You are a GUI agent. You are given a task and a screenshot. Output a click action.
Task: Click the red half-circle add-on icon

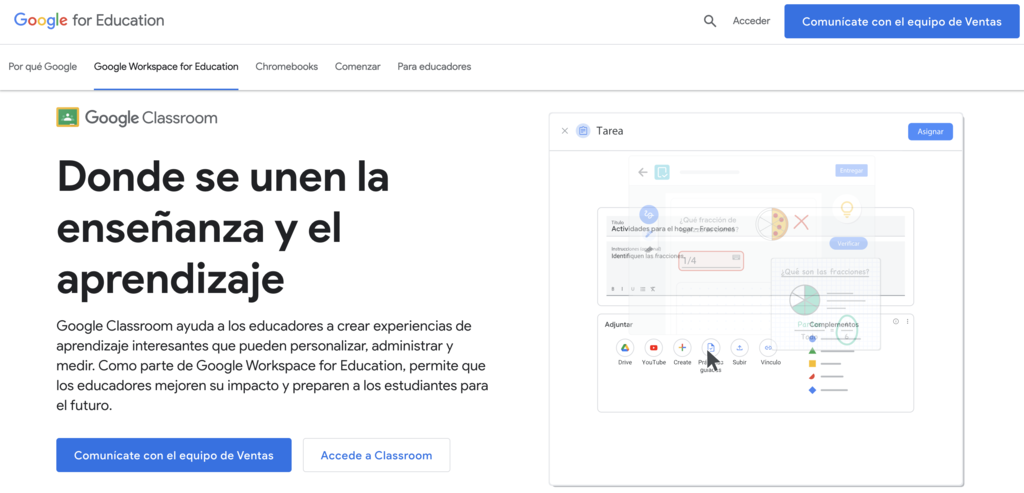[812, 377]
